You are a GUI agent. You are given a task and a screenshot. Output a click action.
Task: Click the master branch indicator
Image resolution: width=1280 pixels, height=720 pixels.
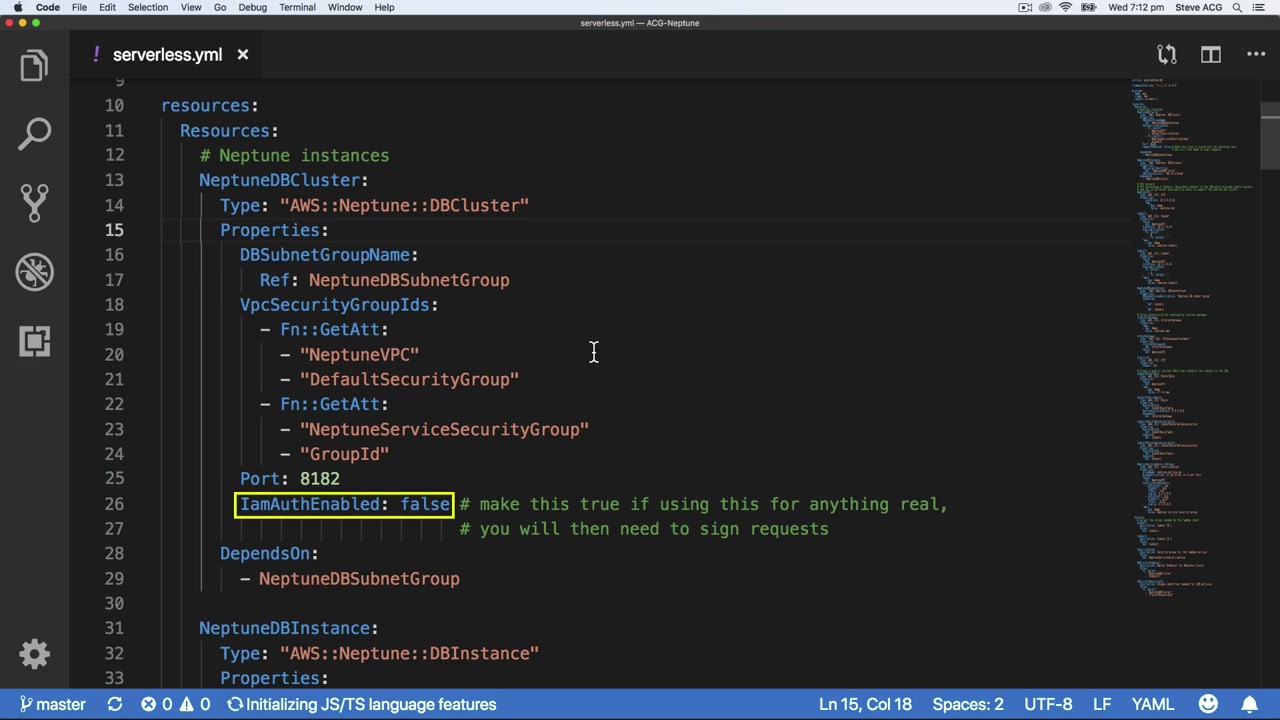click(52, 704)
